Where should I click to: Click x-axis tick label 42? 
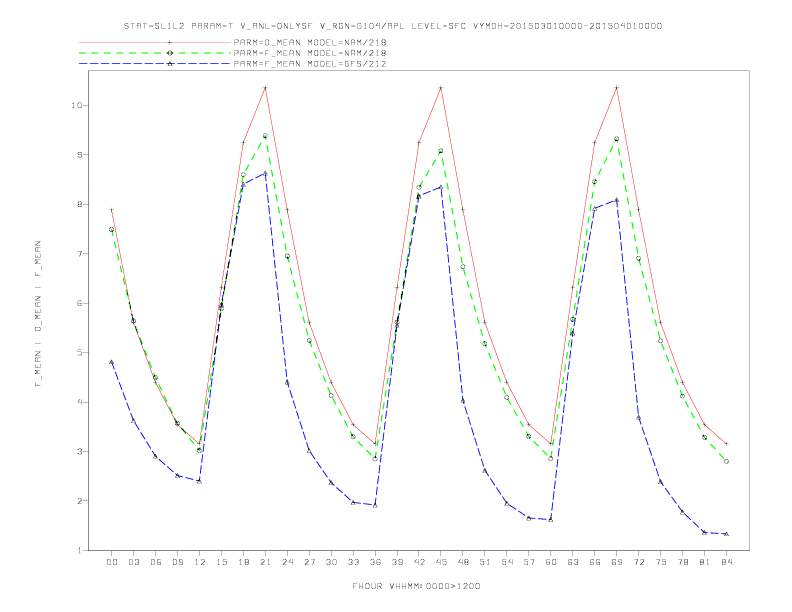[x=419, y=562]
